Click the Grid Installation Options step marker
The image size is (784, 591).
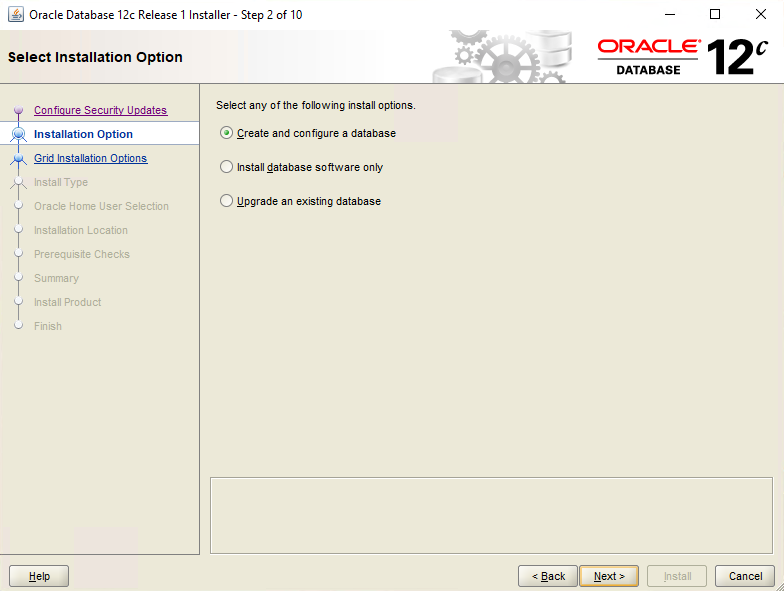pos(18,159)
